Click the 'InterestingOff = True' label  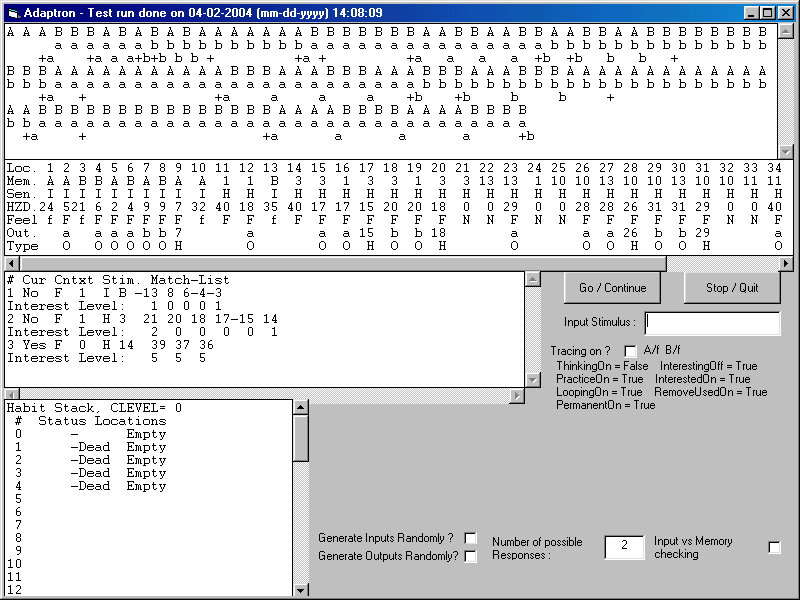(709, 366)
